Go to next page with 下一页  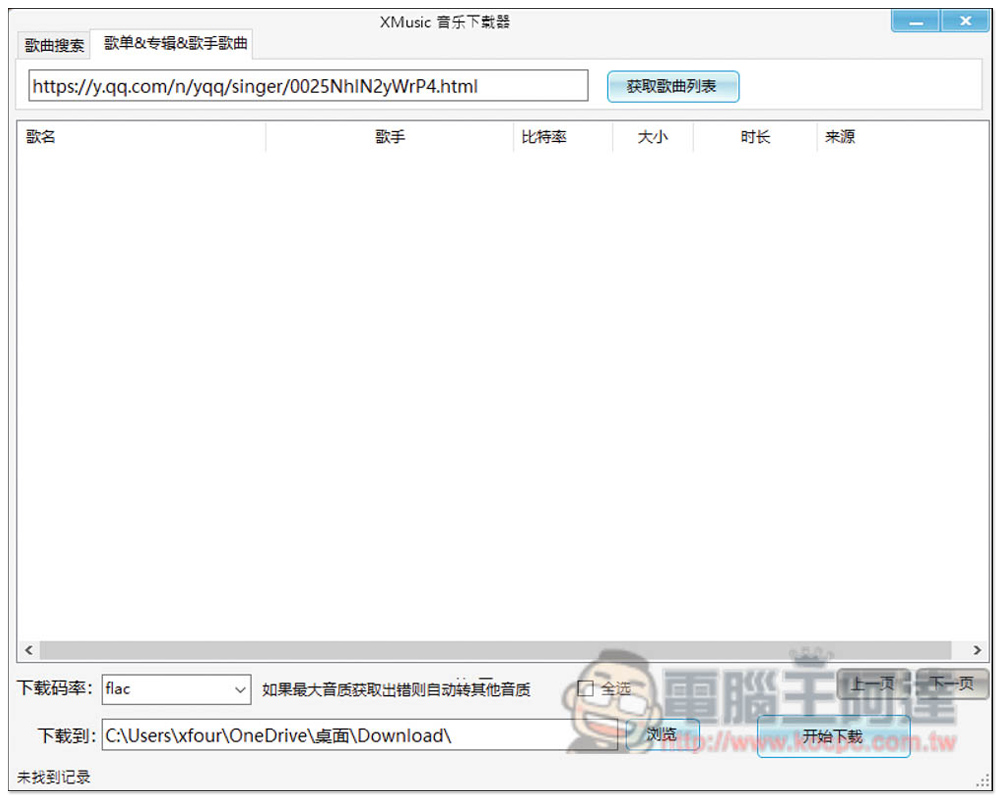tap(952, 685)
